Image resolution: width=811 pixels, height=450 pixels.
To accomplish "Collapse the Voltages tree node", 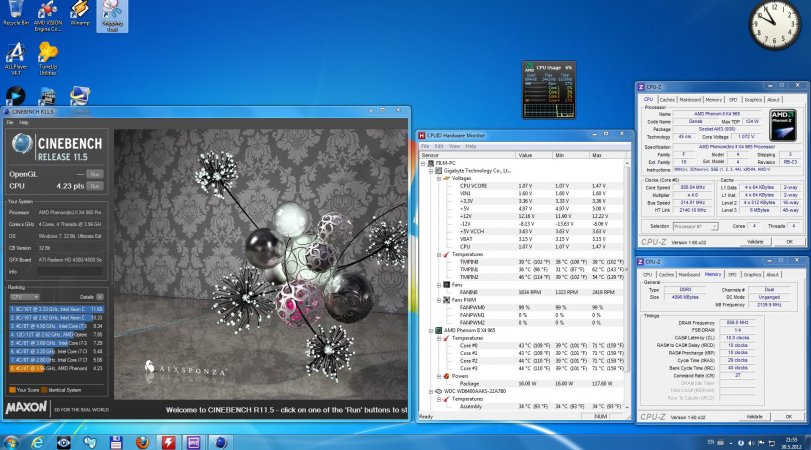I will (x=439, y=178).
